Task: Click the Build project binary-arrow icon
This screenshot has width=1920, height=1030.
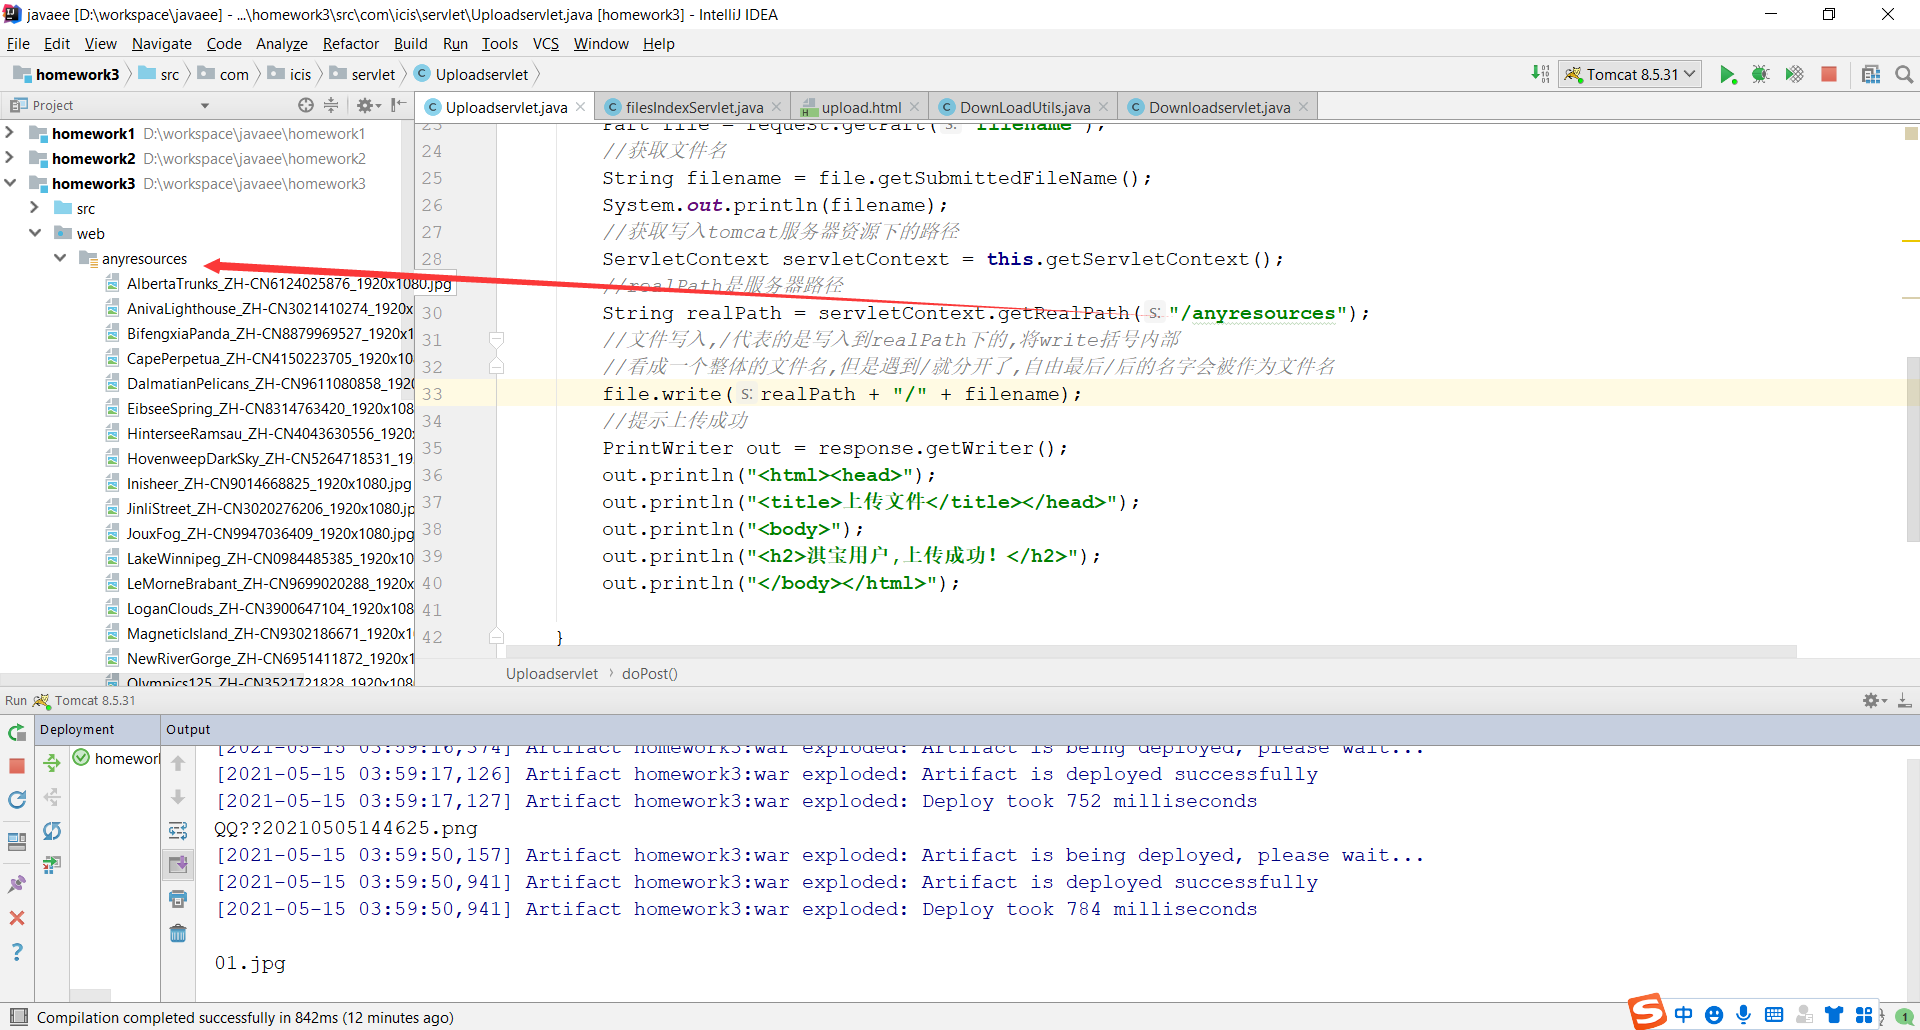Action: 1540,74
